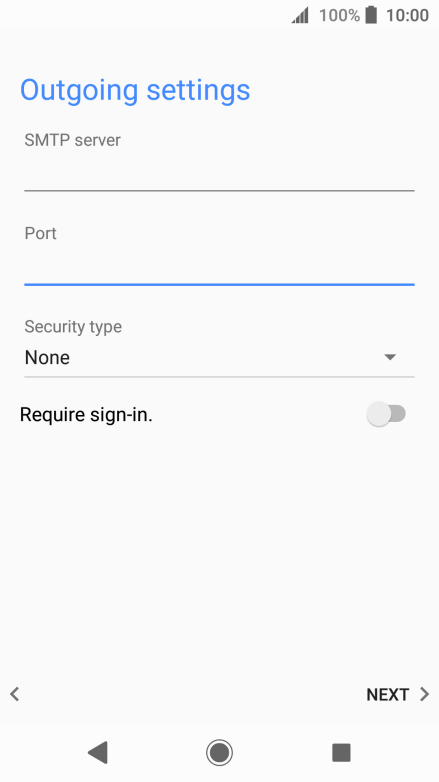Tap the battery icon in status bar

tap(371, 15)
